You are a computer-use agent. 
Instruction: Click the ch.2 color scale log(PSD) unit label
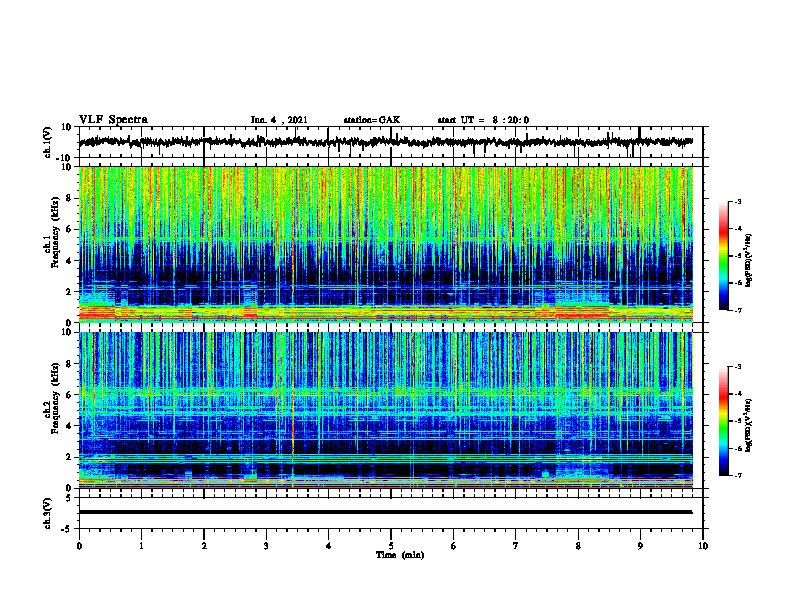pos(749,425)
